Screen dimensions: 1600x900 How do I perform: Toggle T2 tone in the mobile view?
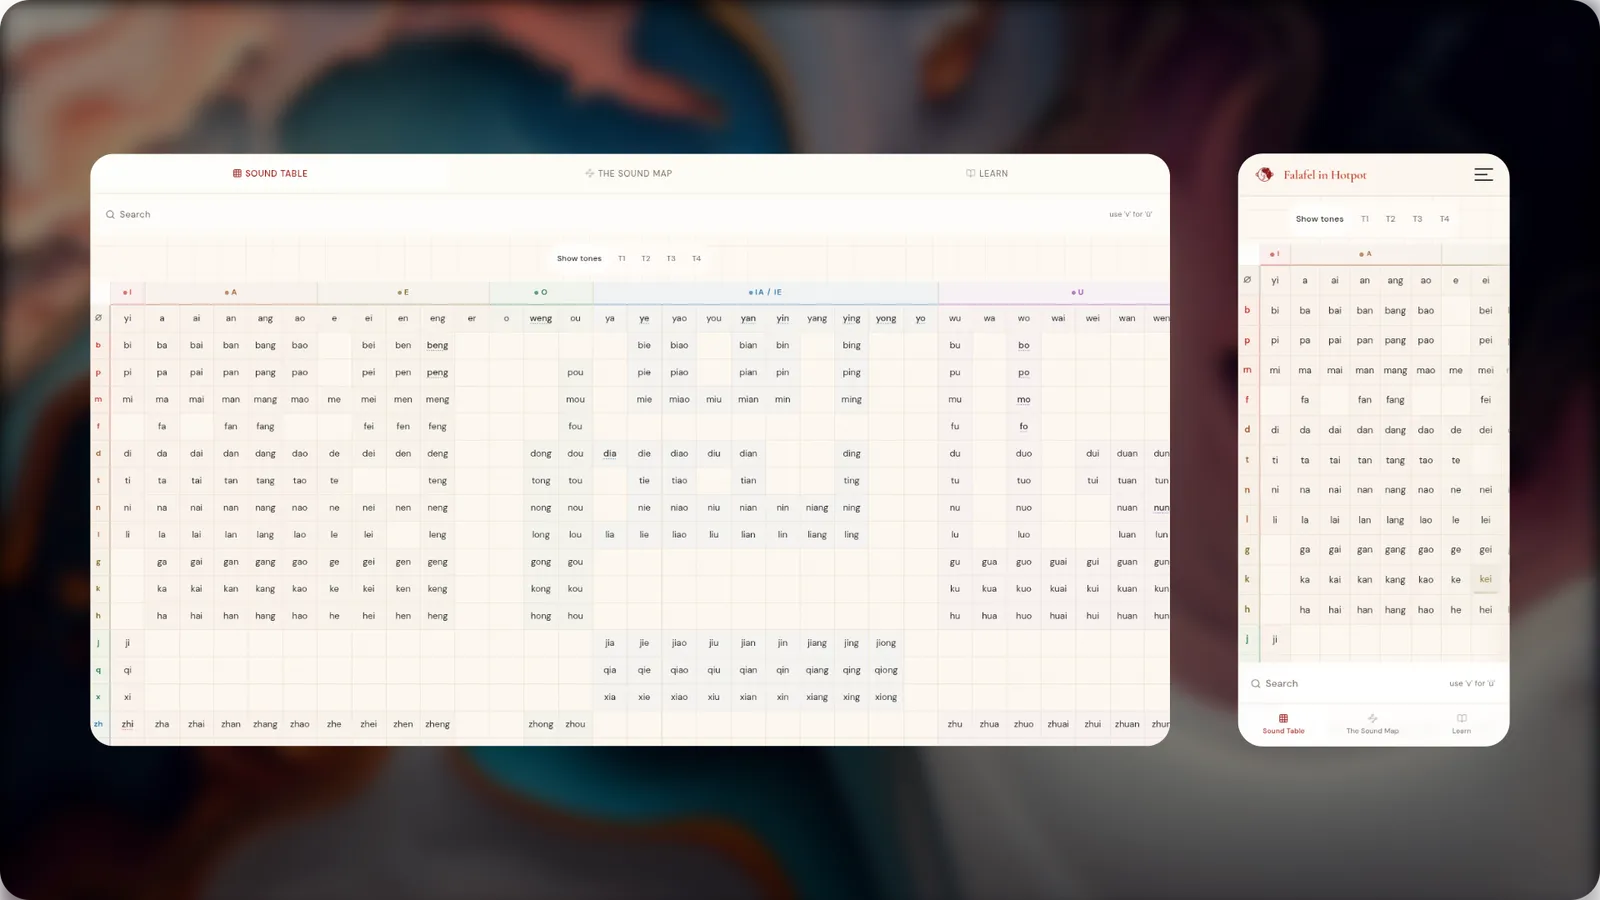(x=1390, y=219)
